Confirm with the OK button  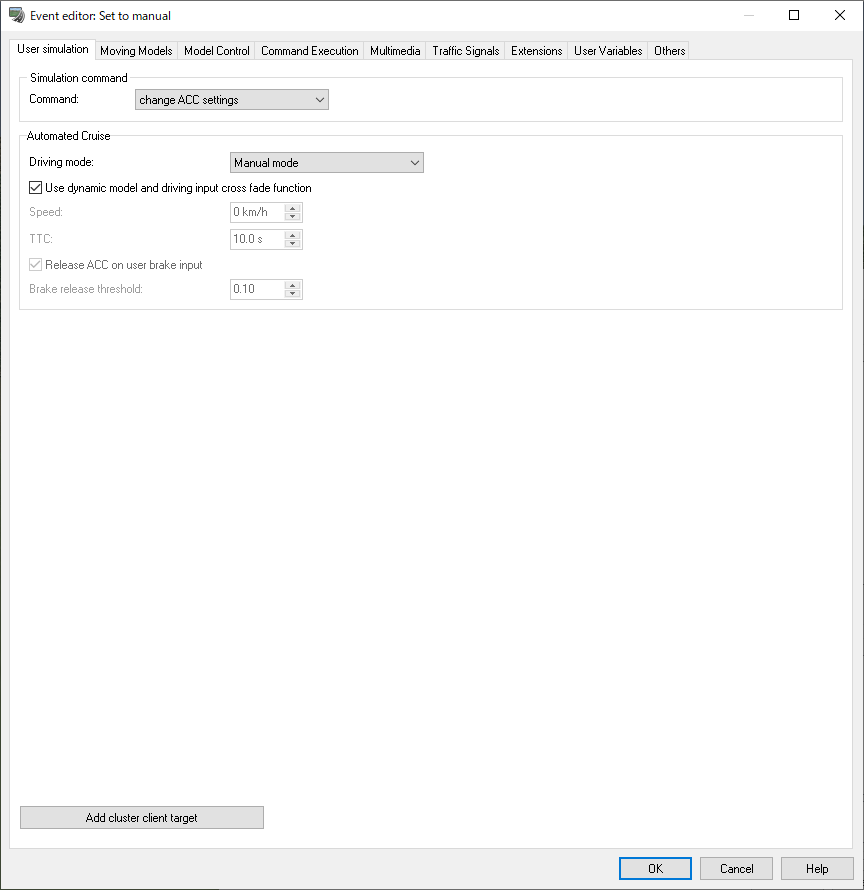[x=655, y=869]
